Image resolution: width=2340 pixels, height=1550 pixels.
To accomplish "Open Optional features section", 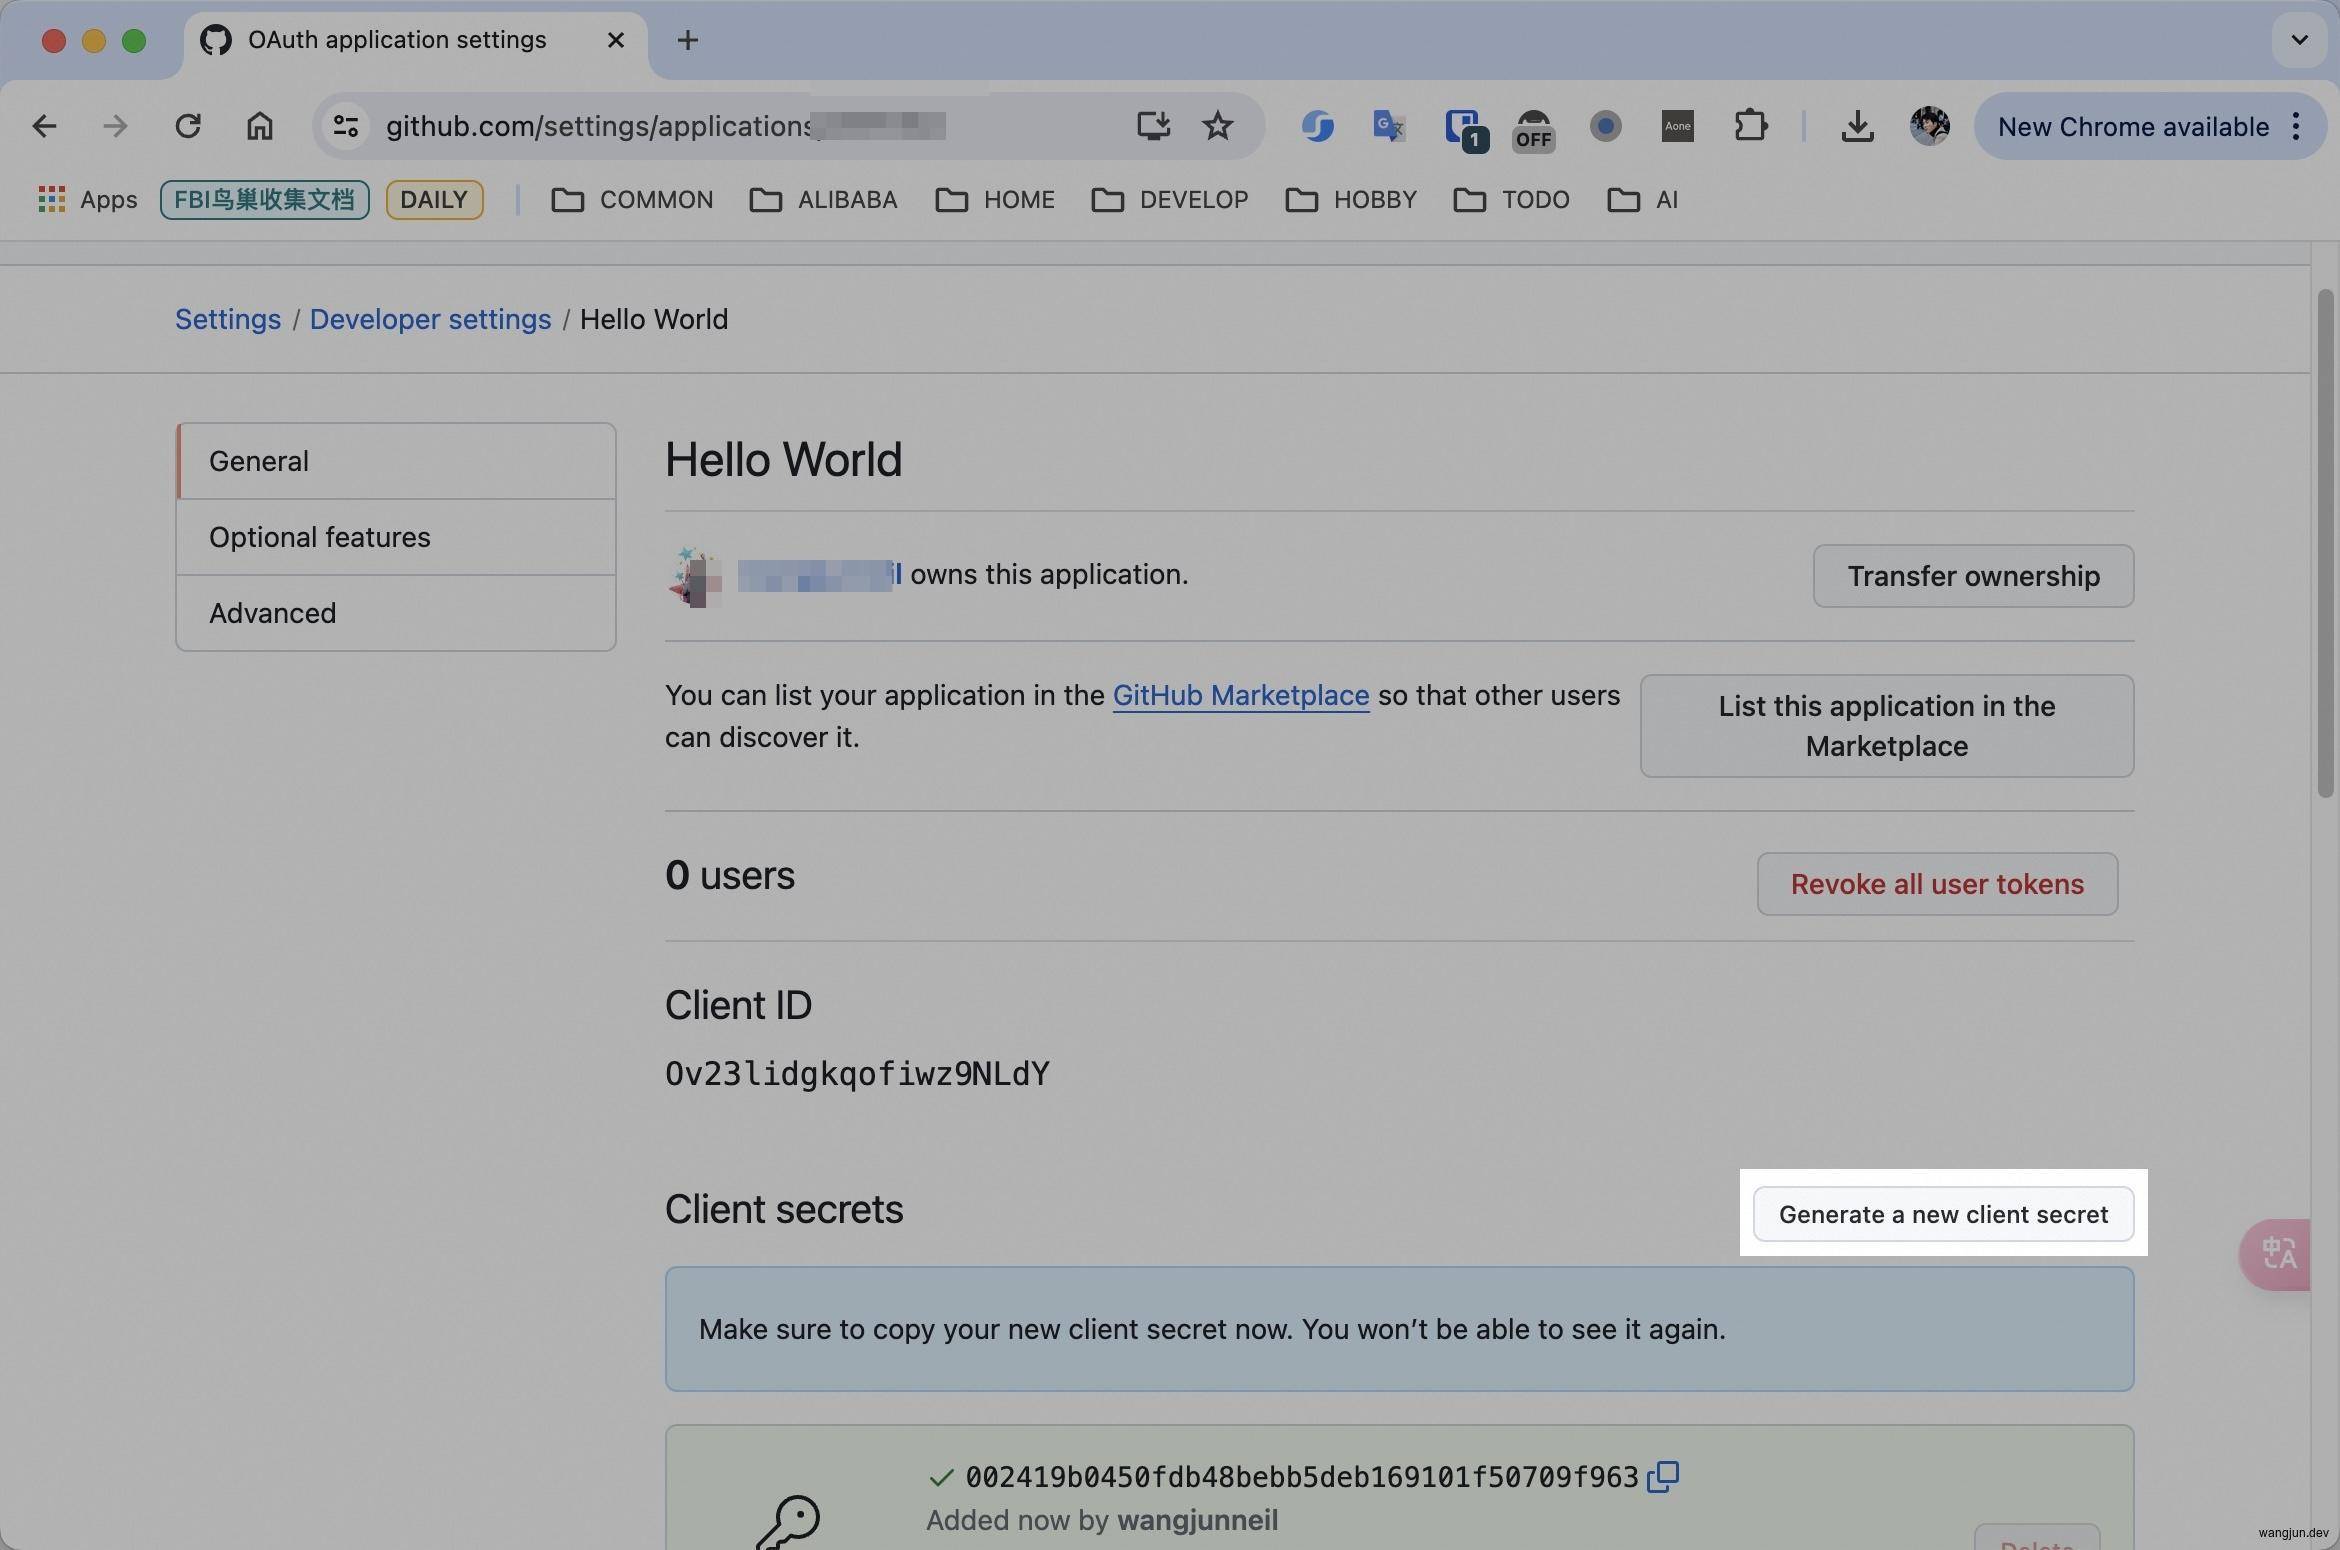I will point(396,537).
